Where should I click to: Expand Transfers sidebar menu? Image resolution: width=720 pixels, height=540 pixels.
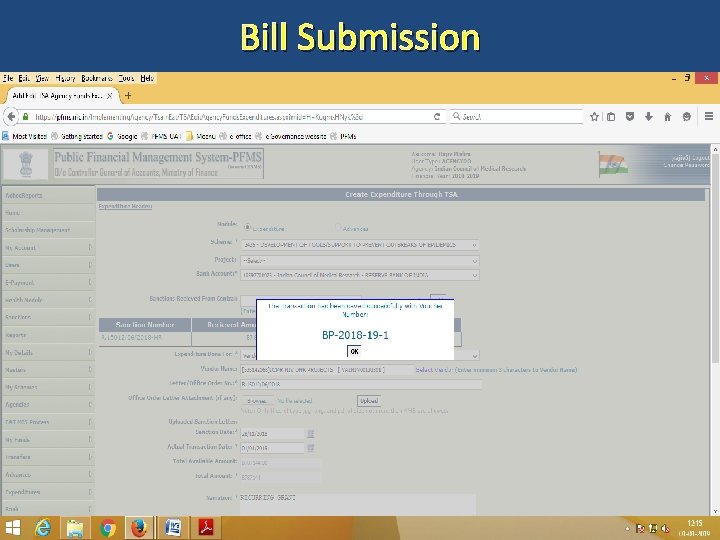[48, 457]
